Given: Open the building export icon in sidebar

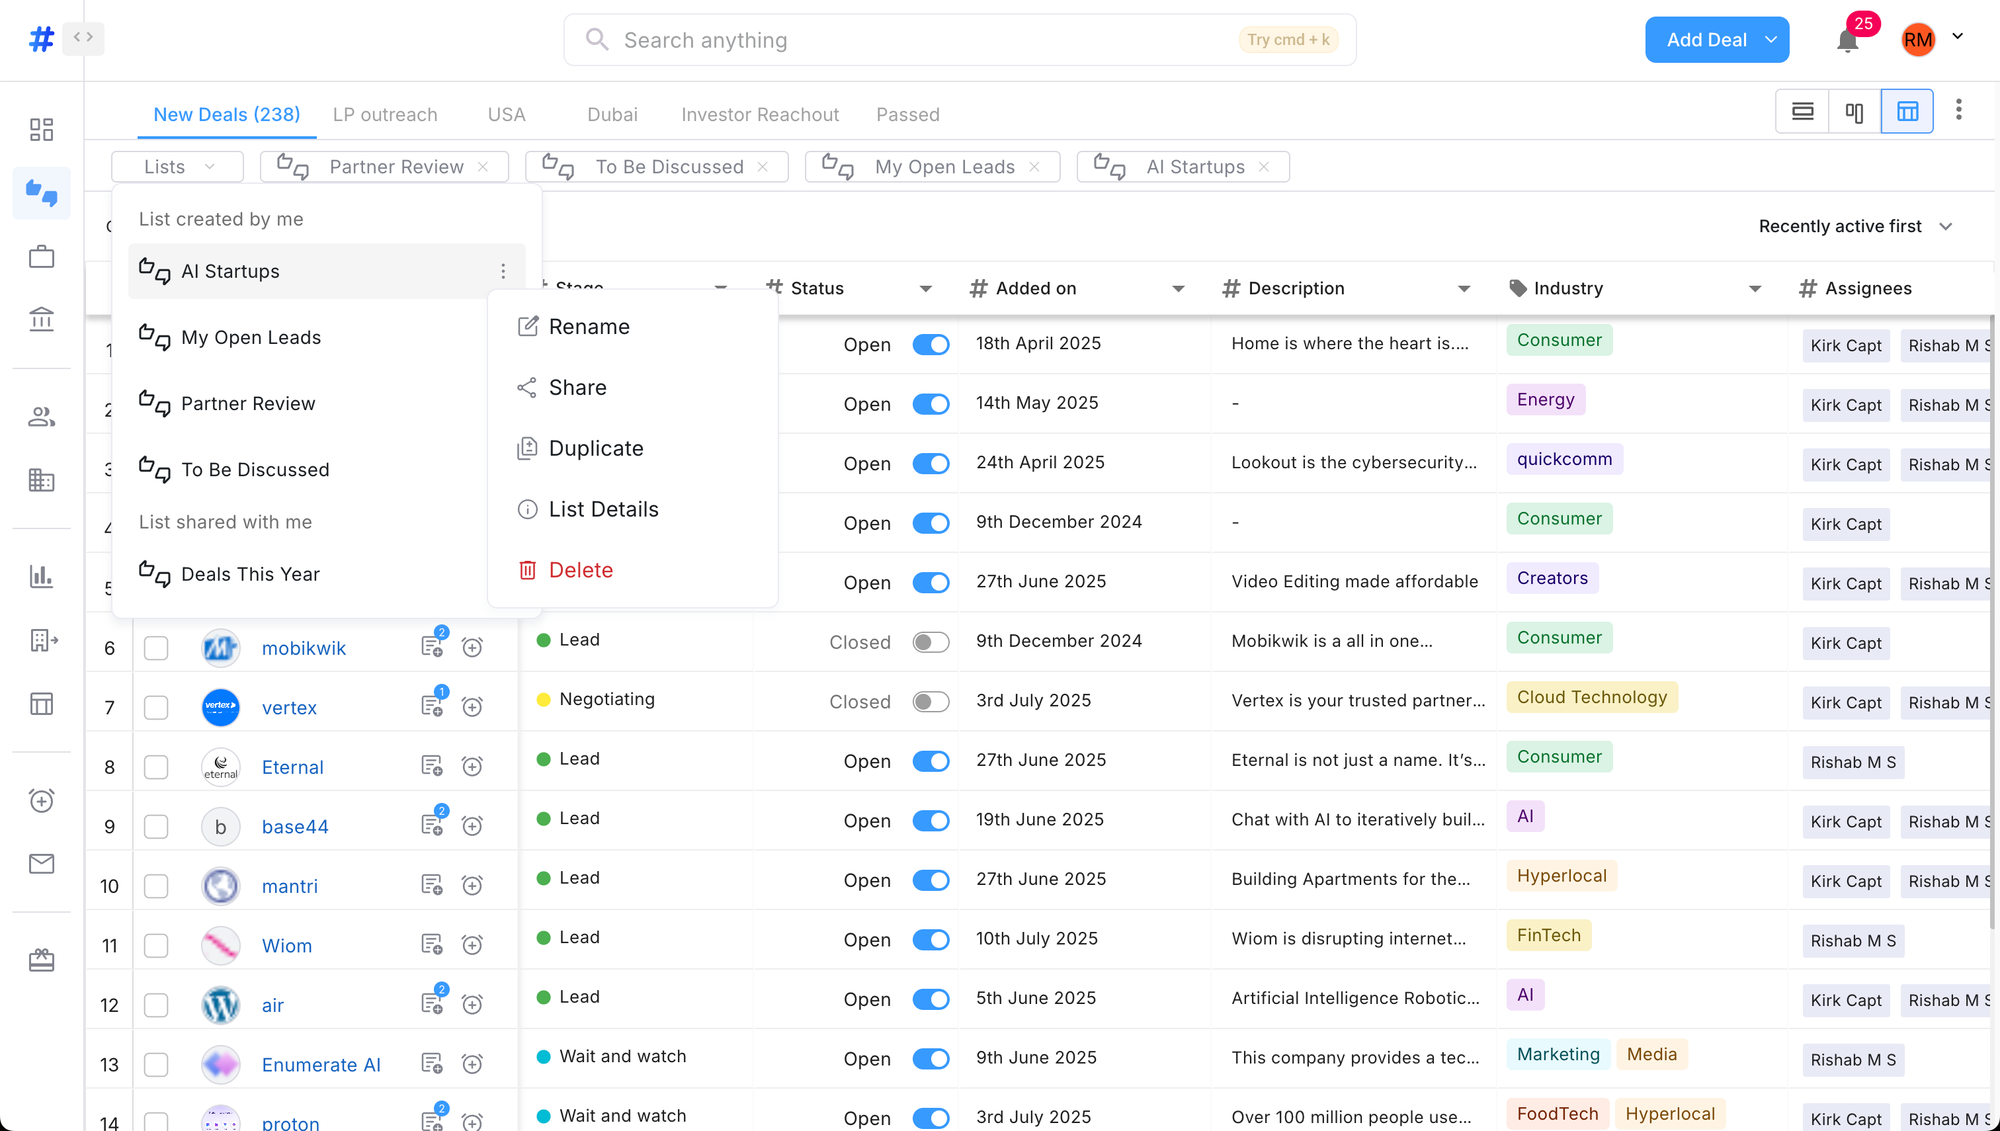Looking at the screenshot, I should (x=43, y=640).
